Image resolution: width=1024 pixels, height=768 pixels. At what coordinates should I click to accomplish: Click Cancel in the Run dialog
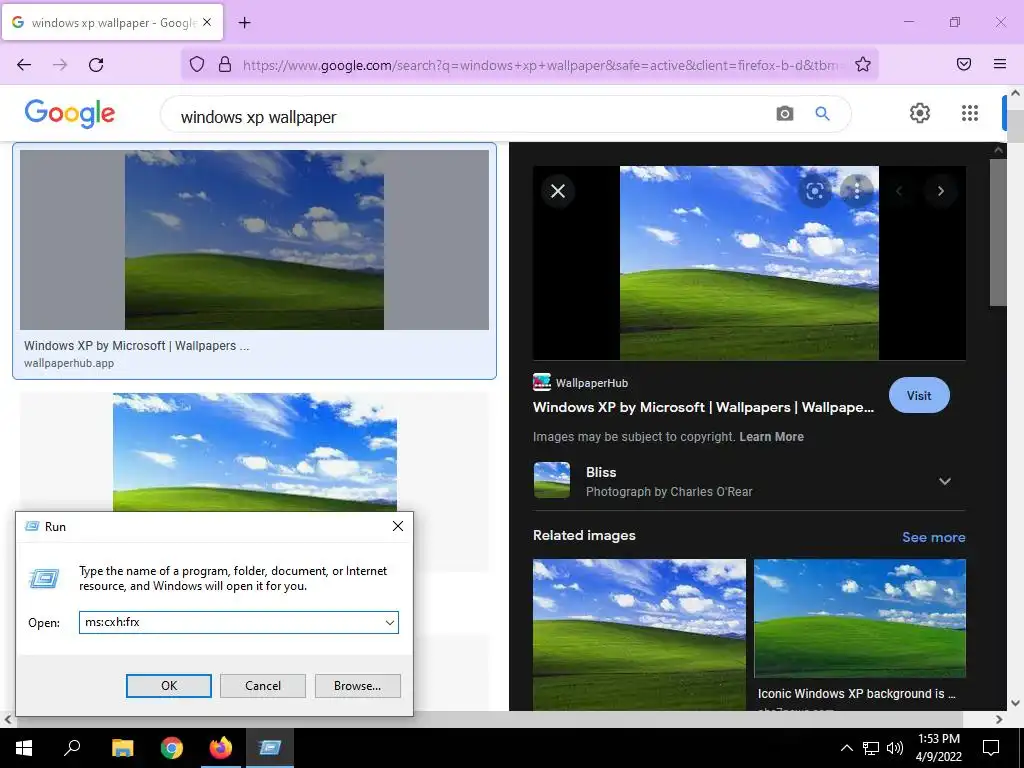tap(263, 686)
